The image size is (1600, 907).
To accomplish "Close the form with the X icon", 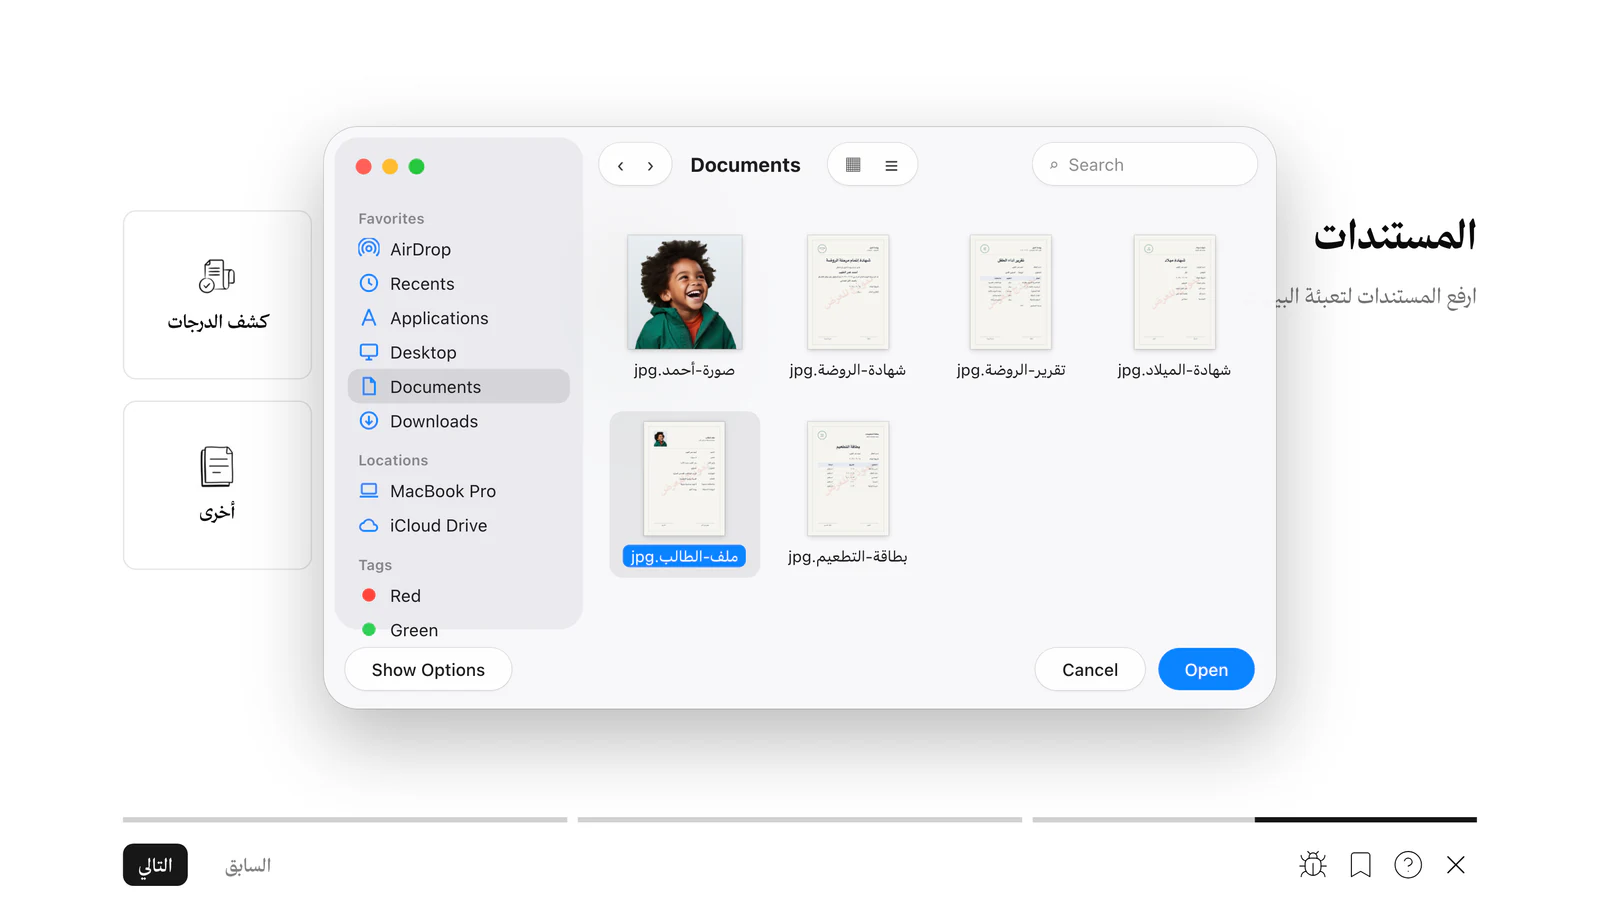I will point(1456,865).
